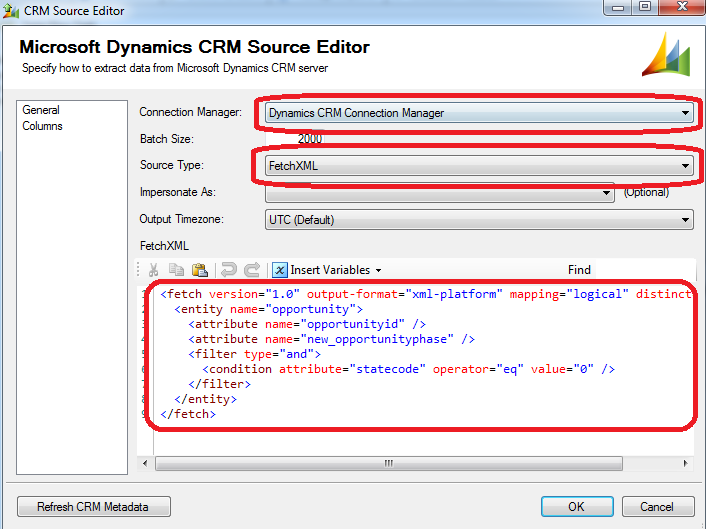Click Refresh CRM Metadata button

click(x=94, y=507)
